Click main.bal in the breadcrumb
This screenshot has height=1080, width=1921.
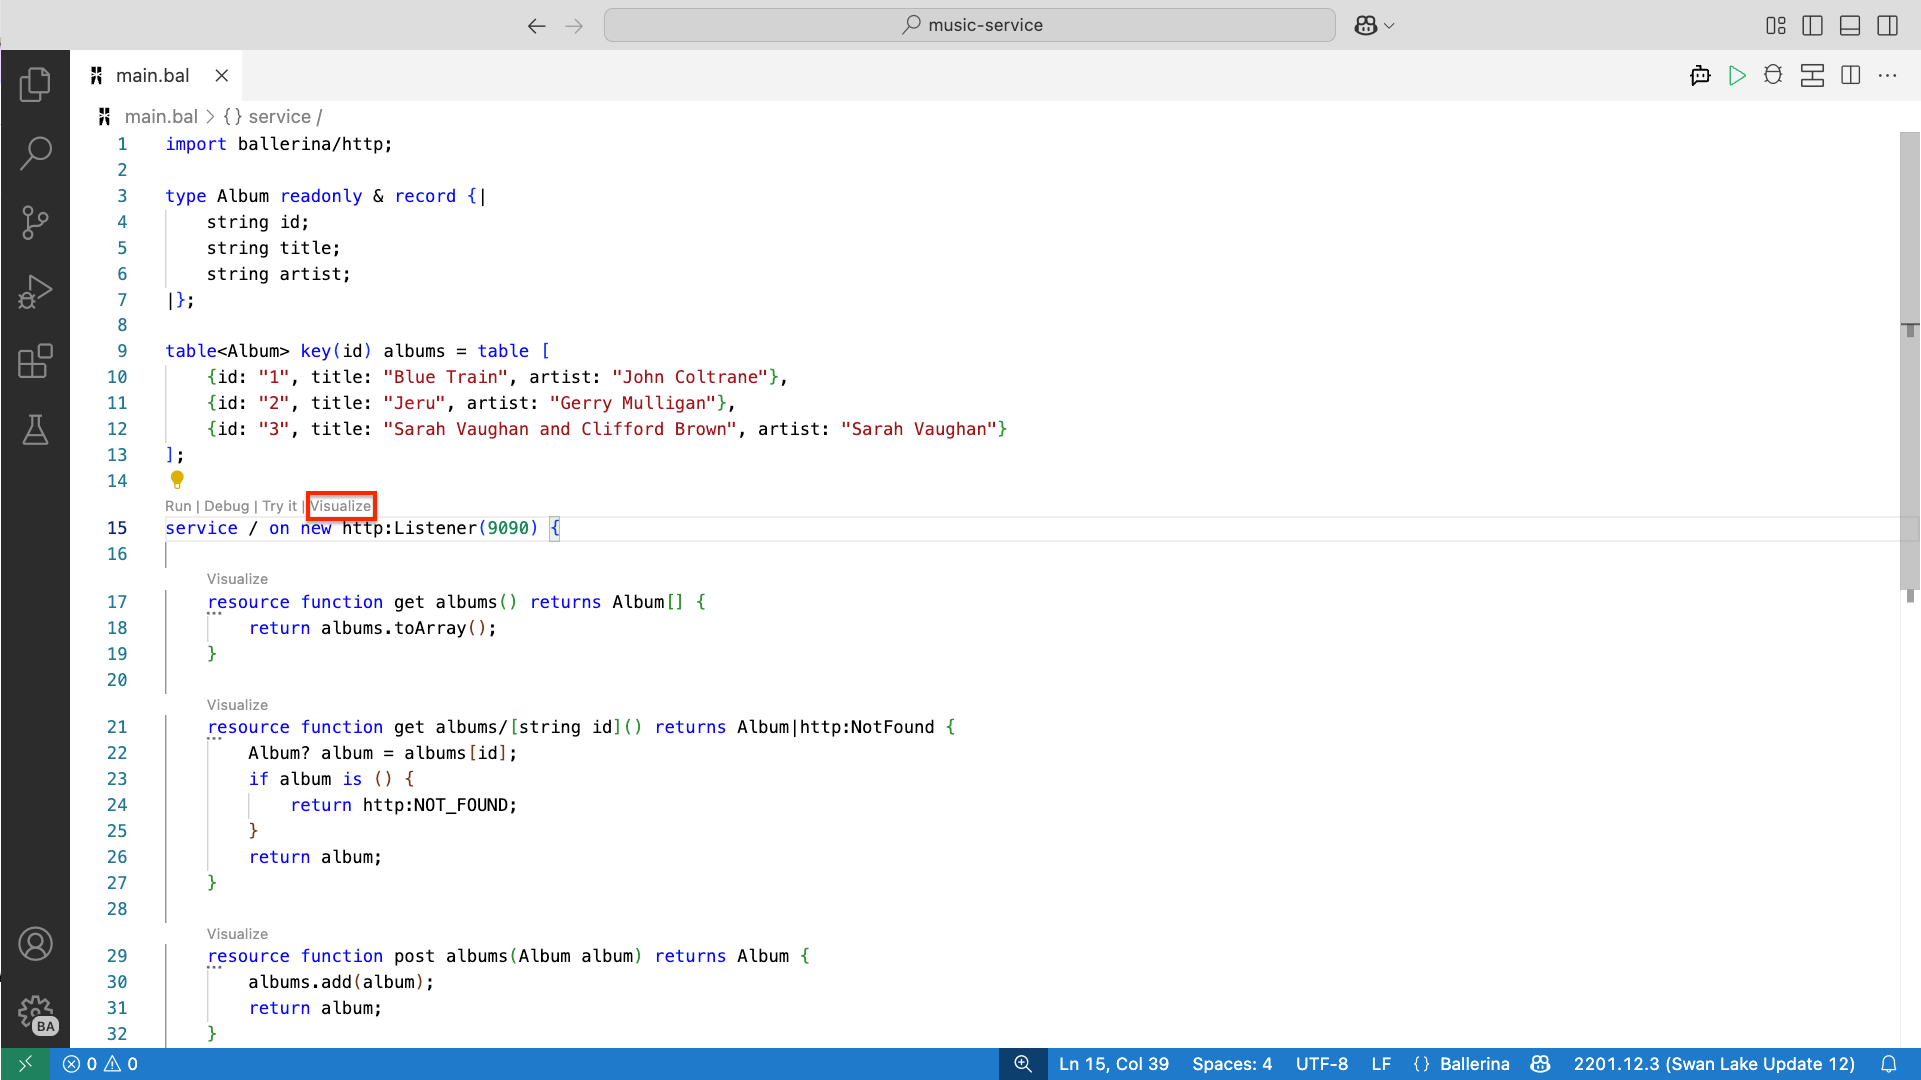(x=161, y=117)
